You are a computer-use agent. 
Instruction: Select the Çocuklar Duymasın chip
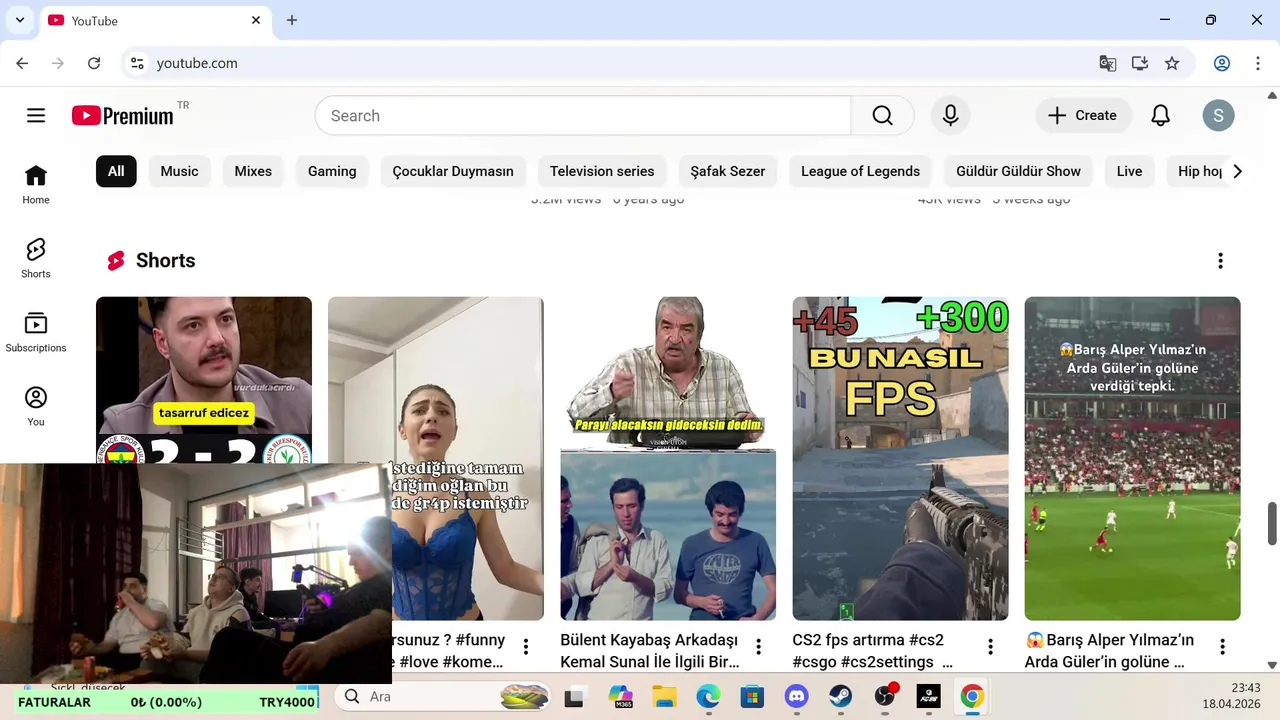[453, 171]
